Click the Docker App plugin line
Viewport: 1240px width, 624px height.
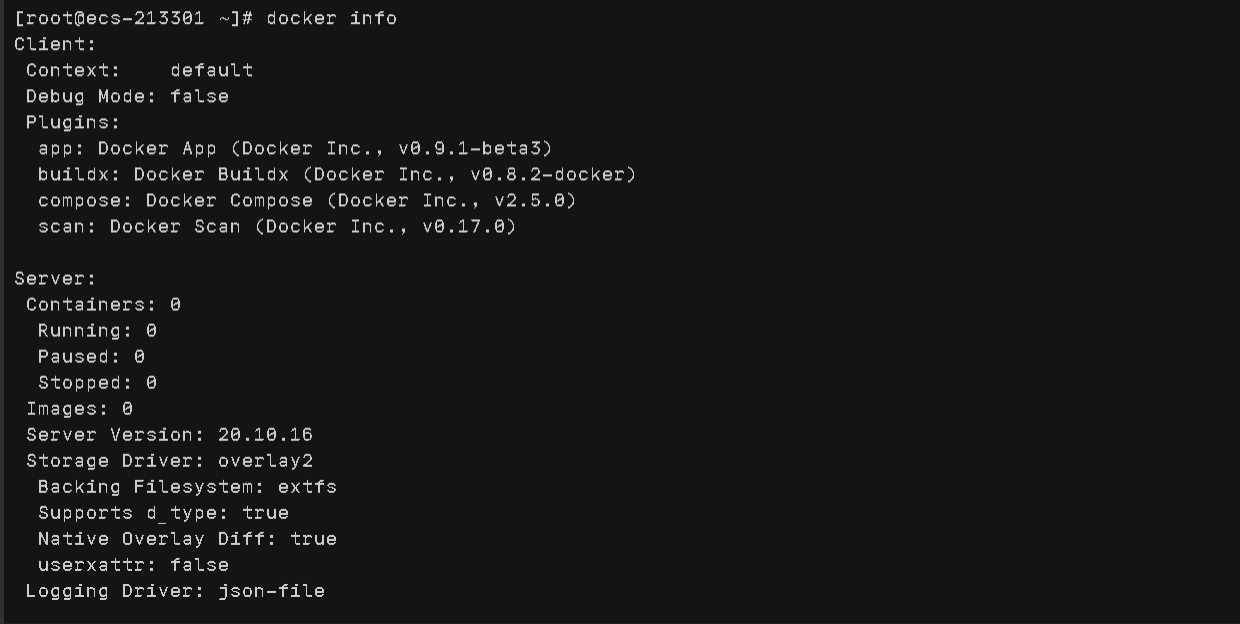[x=295, y=148]
